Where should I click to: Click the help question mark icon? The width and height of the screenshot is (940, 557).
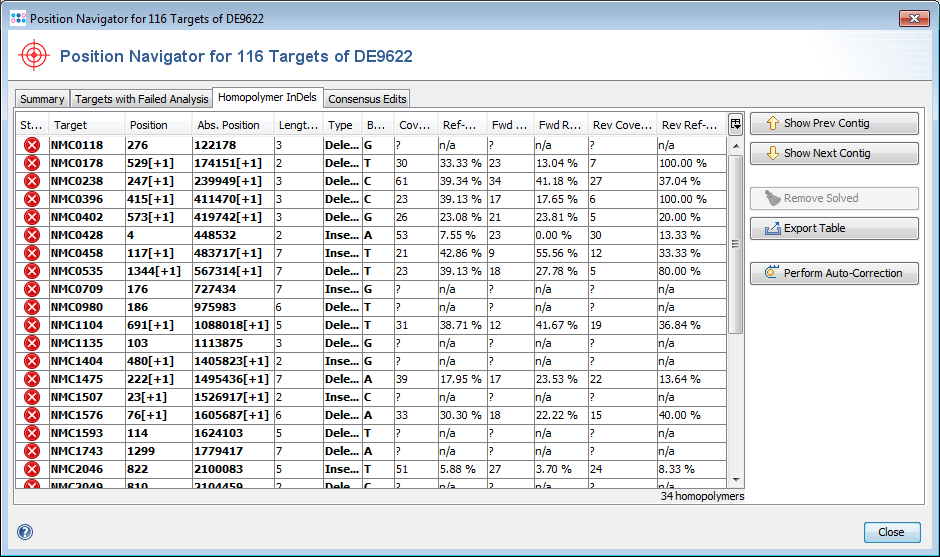[25, 532]
